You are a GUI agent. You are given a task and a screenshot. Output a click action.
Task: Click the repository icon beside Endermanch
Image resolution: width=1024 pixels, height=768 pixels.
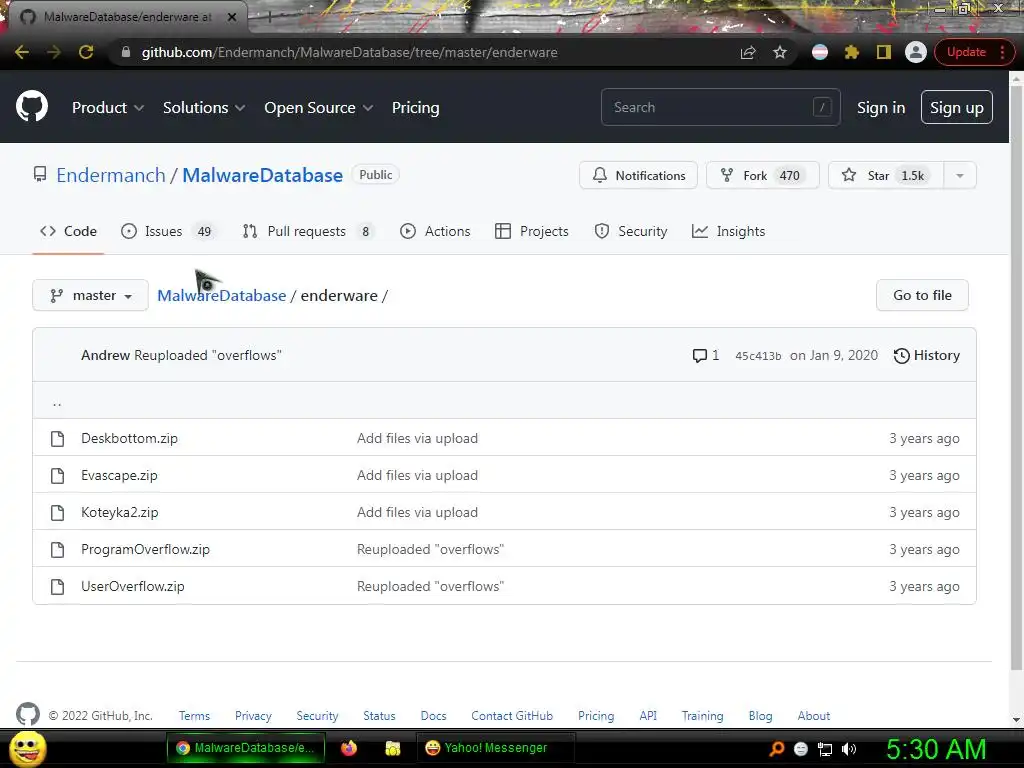40,174
